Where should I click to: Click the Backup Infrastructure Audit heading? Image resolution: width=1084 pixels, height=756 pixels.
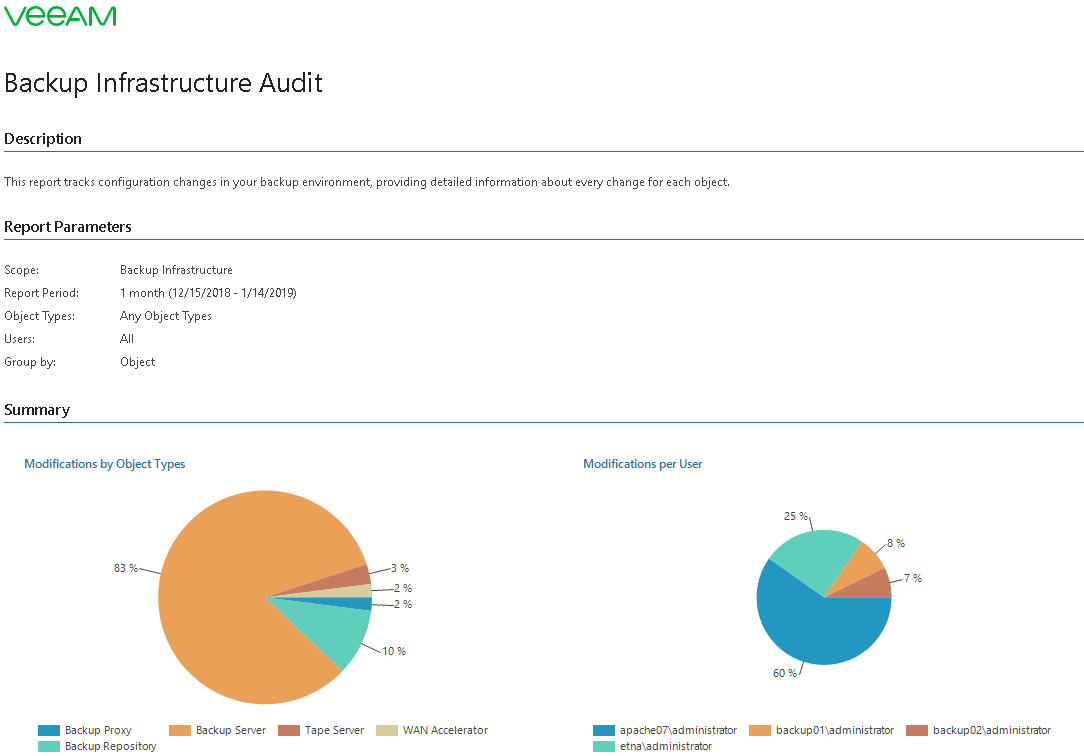click(x=163, y=83)
